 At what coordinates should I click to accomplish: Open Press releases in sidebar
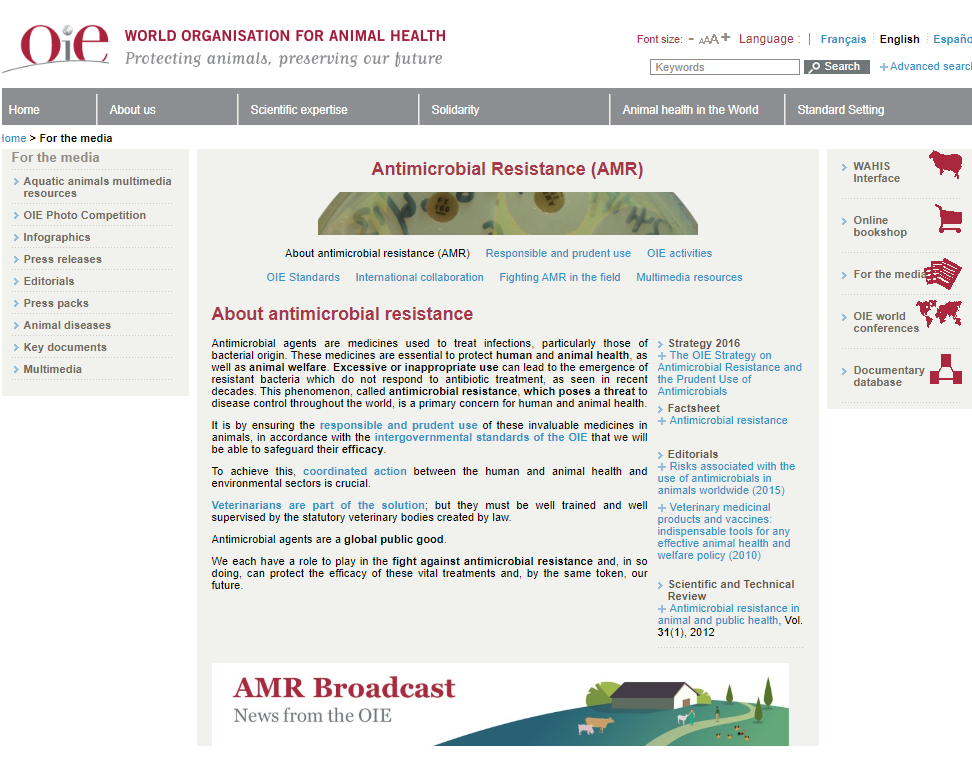62,259
